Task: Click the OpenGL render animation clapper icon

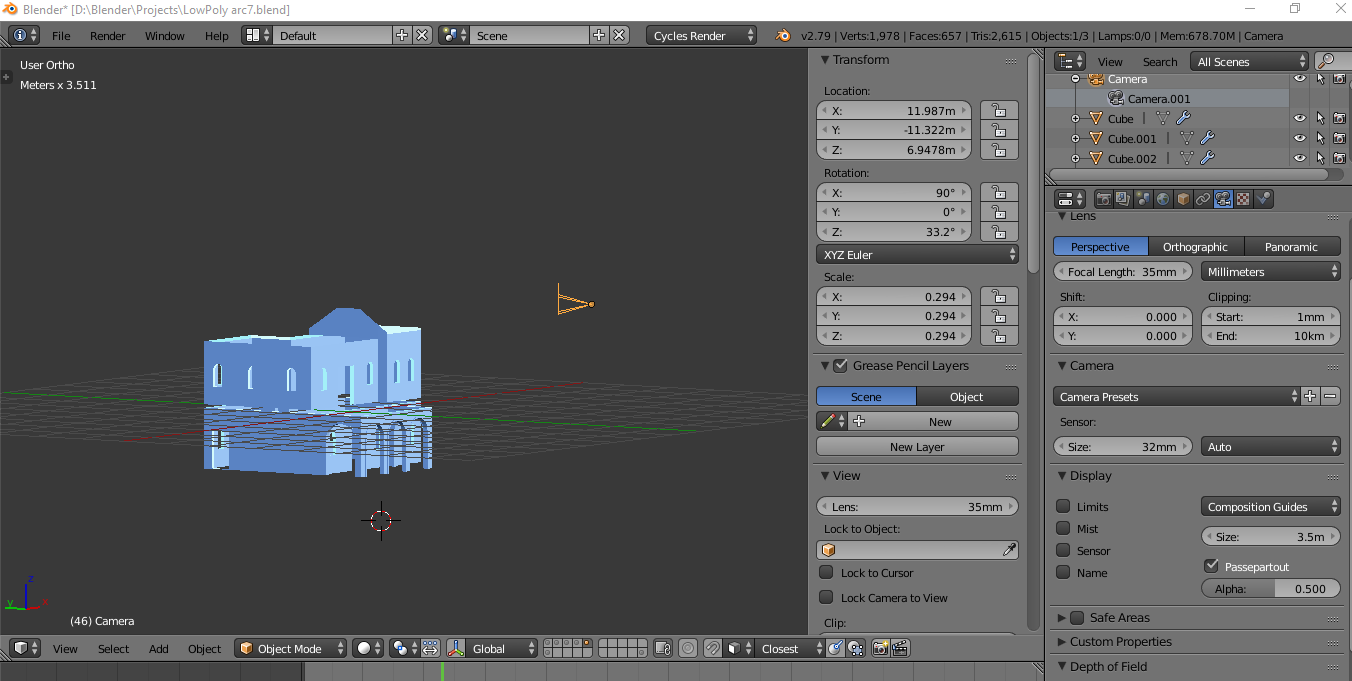Action: (x=900, y=649)
